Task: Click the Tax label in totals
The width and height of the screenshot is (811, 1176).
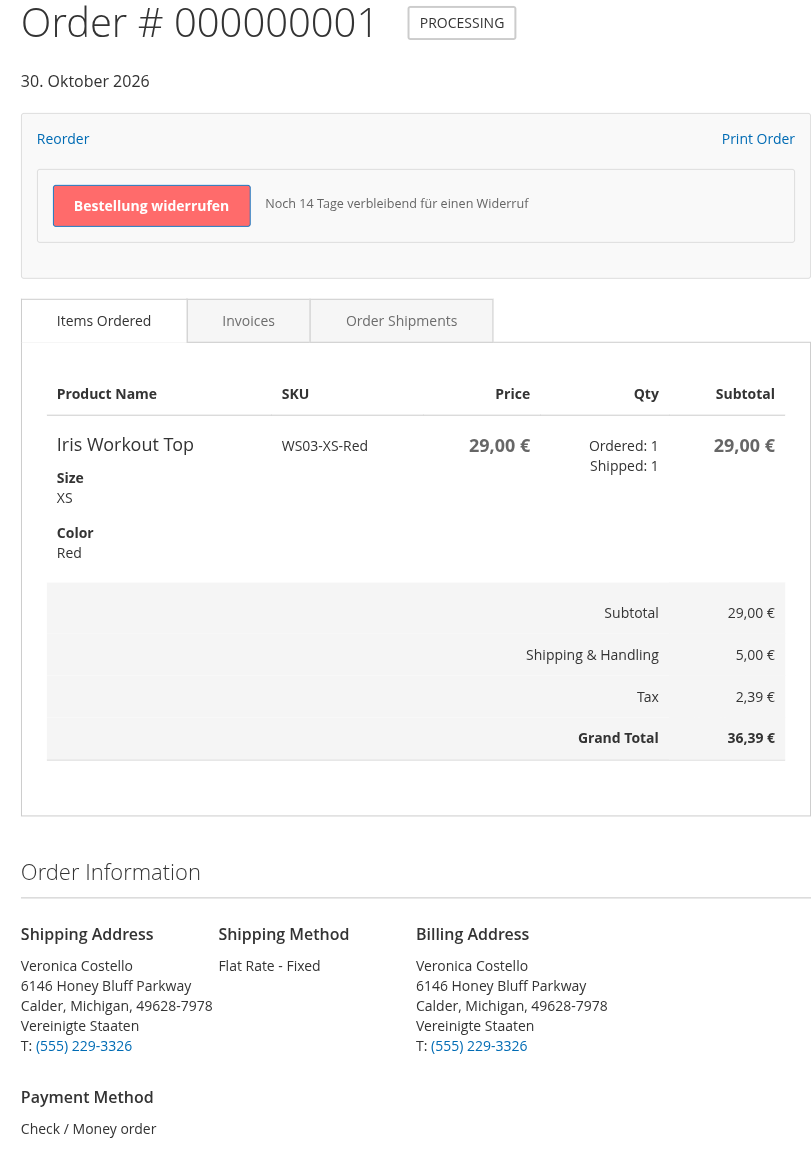Action: tap(647, 697)
